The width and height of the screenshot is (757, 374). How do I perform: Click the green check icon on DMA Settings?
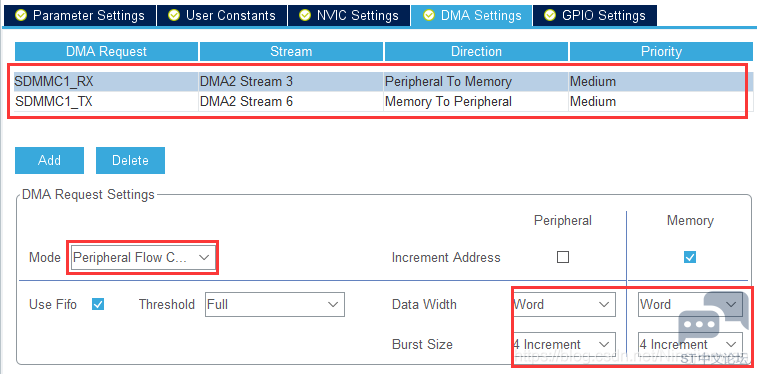click(429, 15)
